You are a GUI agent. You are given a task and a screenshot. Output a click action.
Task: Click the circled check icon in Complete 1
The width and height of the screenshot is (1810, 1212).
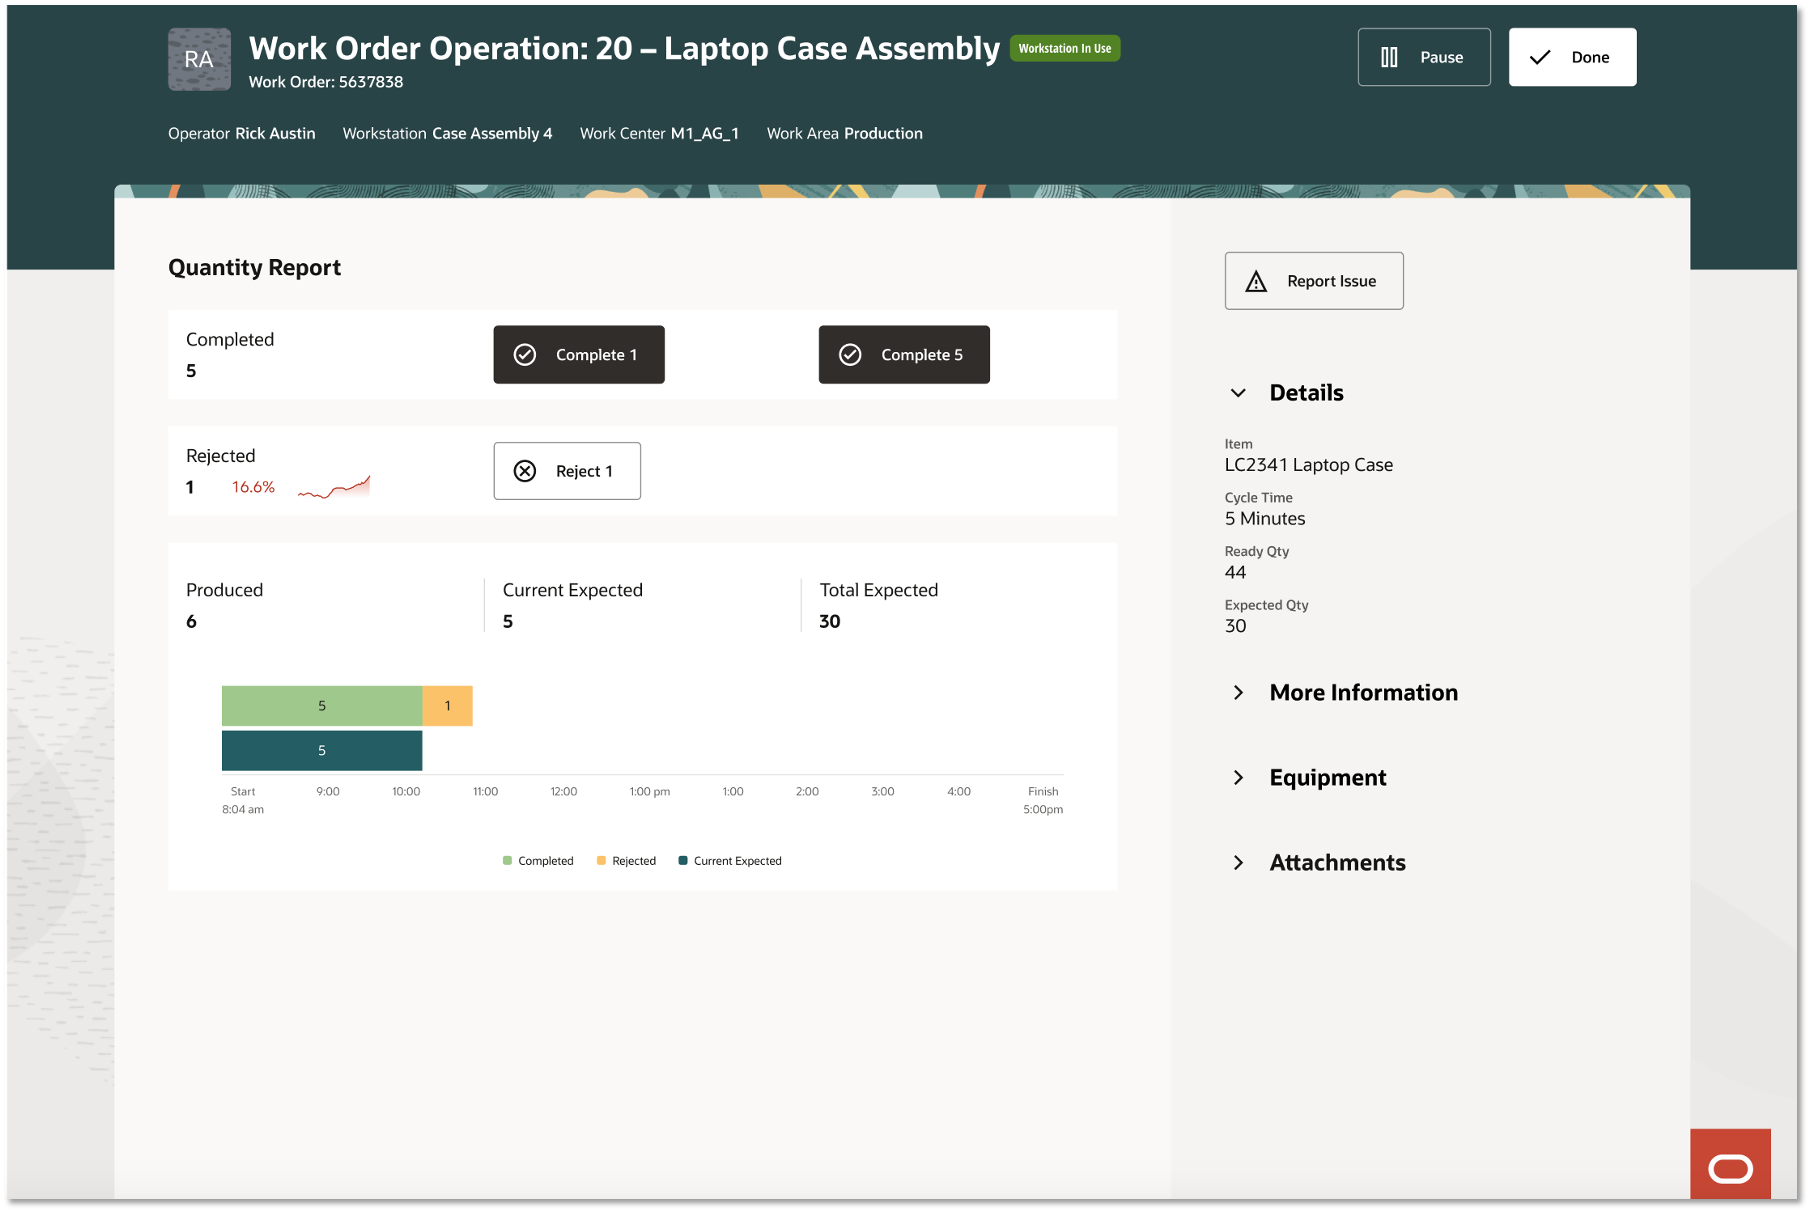coord(526,354)
